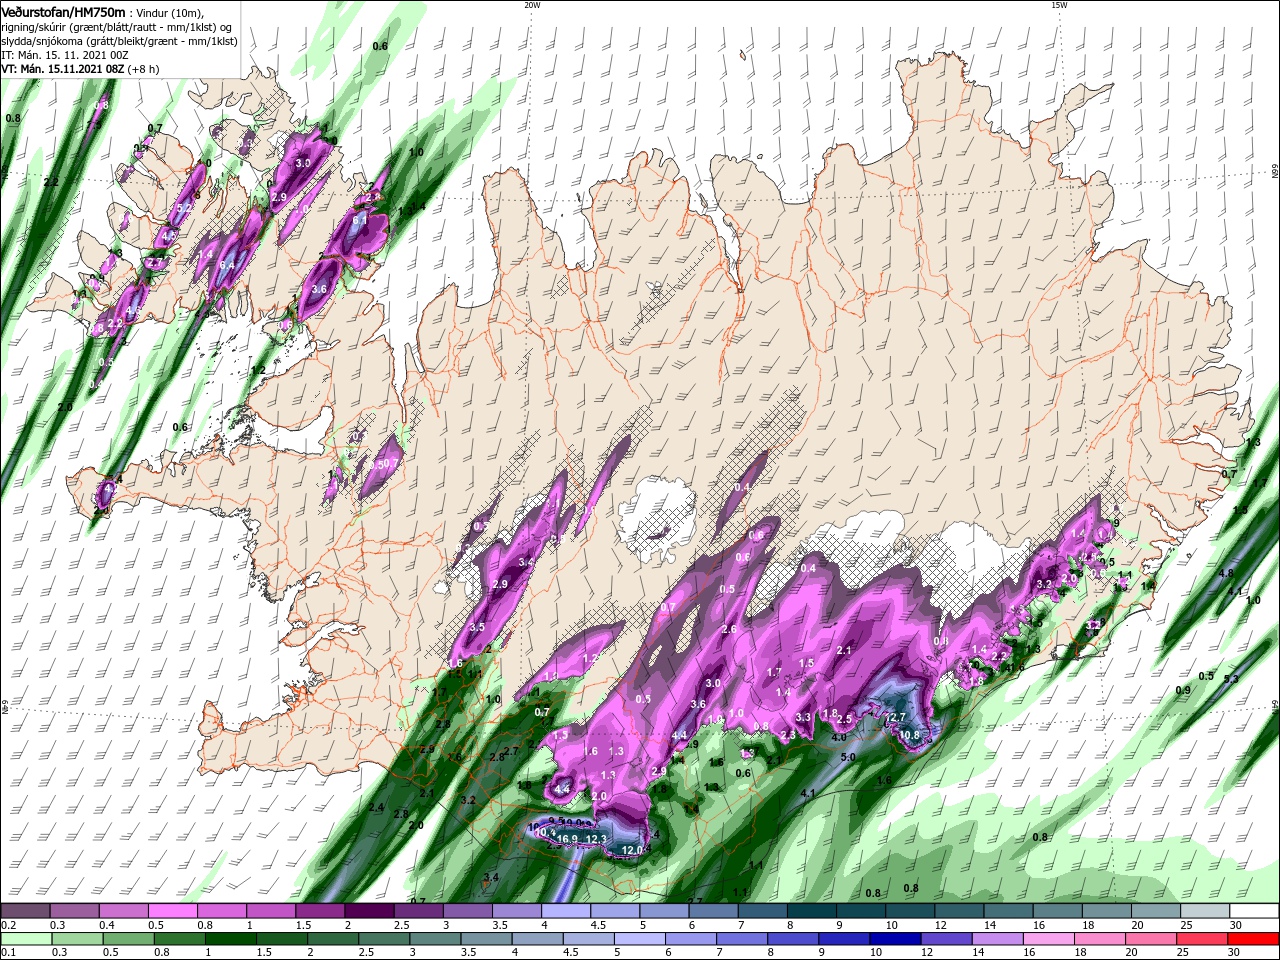This screenshot has height=960, width=1280.
Task: Pick the pure red 30 swatch in rain scale
Action: pos(1252,939)
